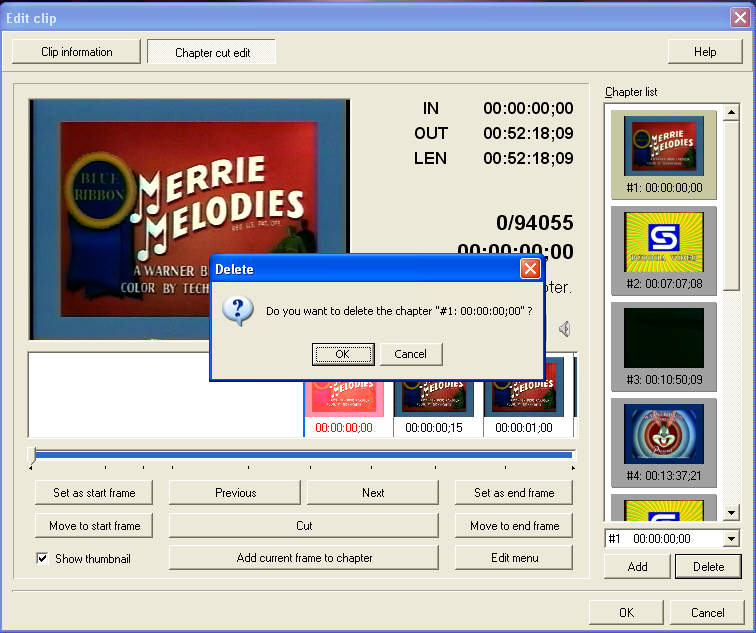Click Move to end frame

click(514, 525)
